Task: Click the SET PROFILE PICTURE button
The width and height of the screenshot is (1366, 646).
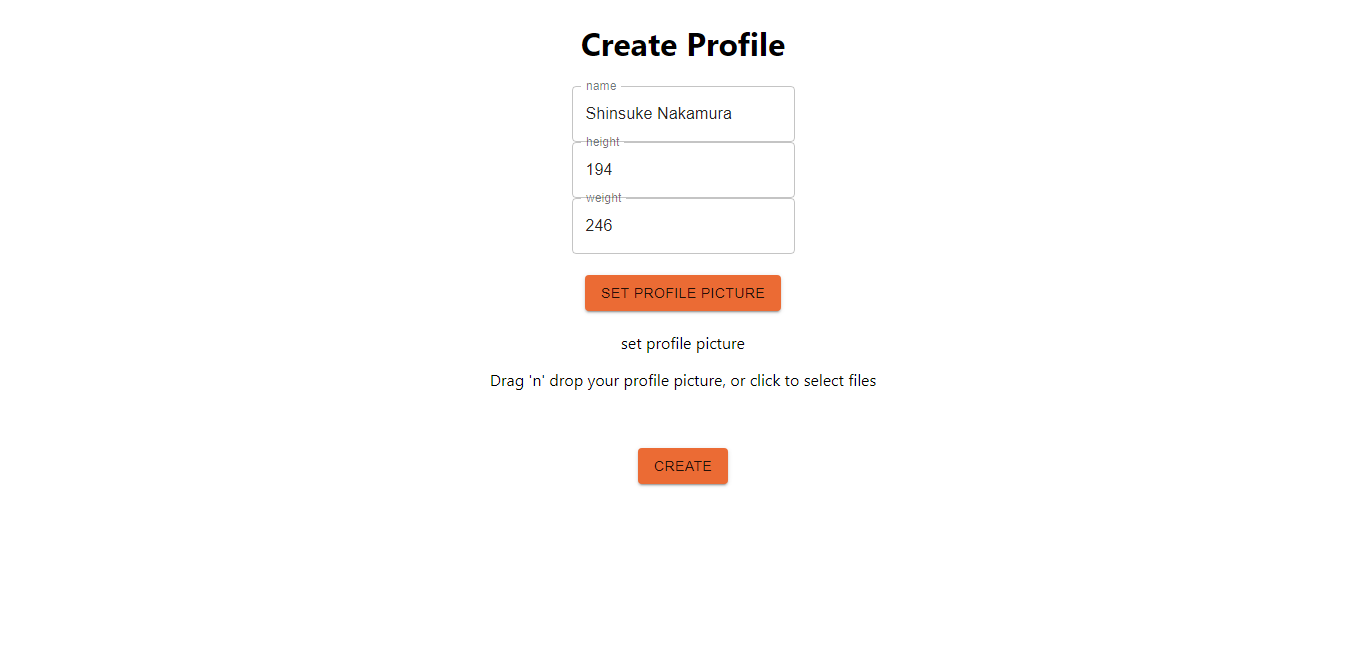Action: tap(683, 293)
